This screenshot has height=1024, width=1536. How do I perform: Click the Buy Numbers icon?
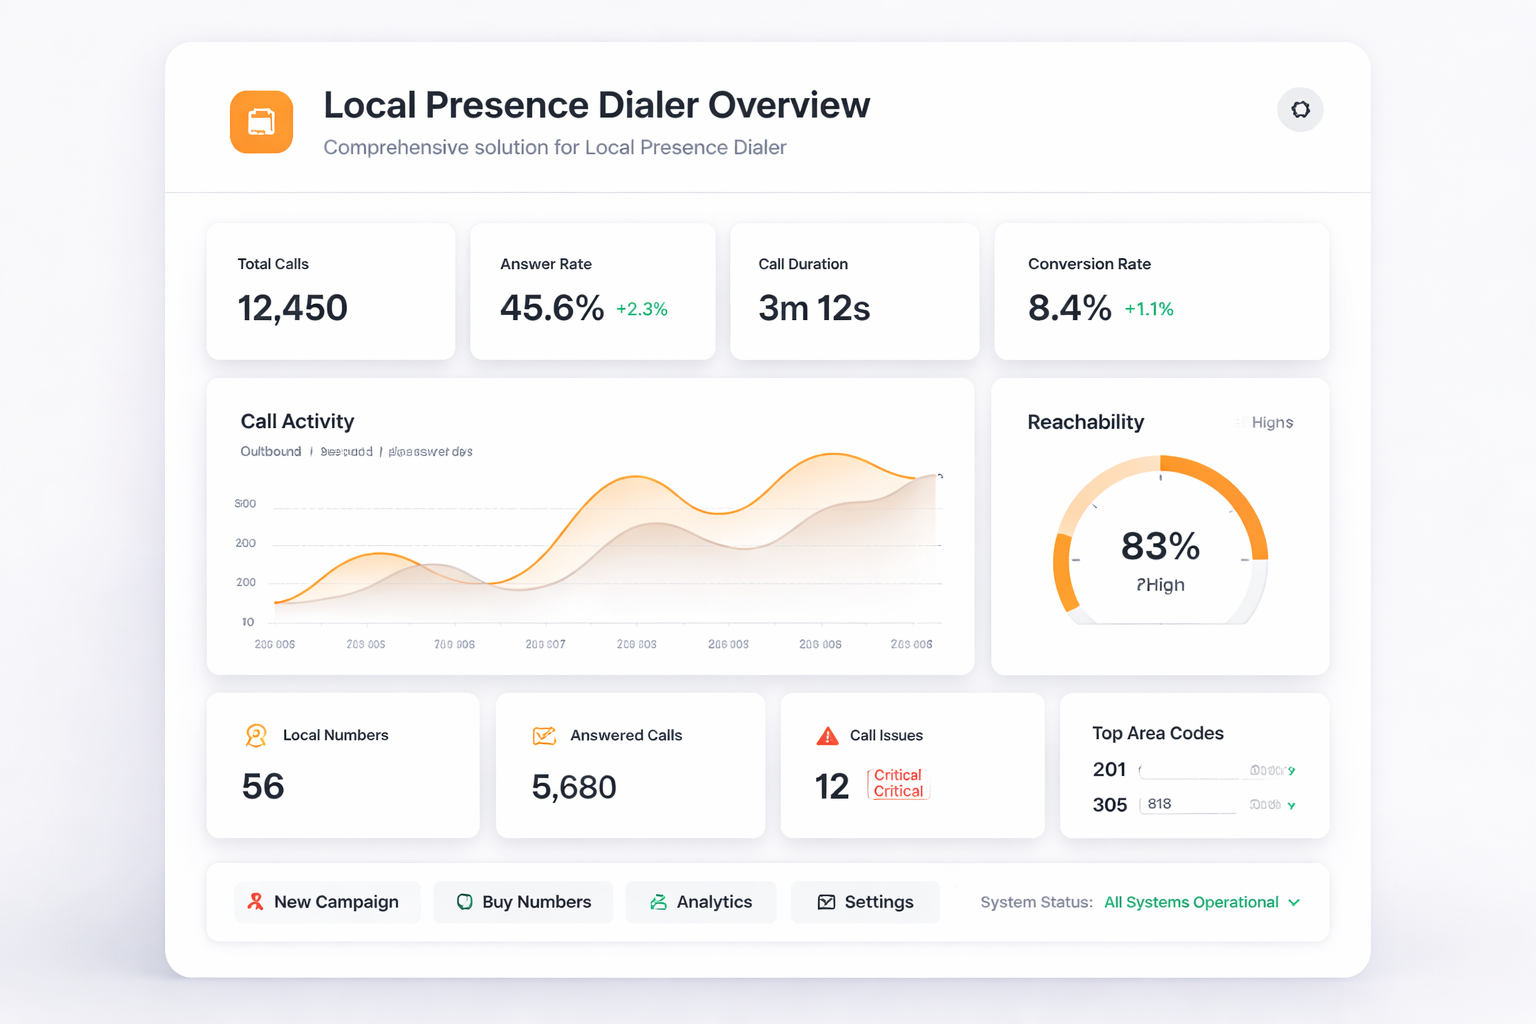point(464,902)
